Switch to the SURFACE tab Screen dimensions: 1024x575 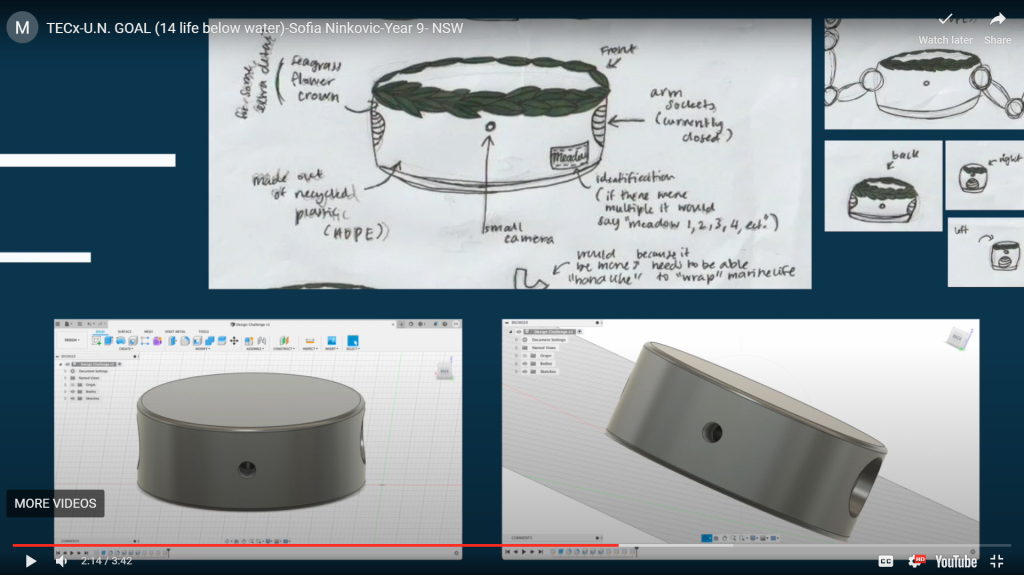(x=125, y=331)
